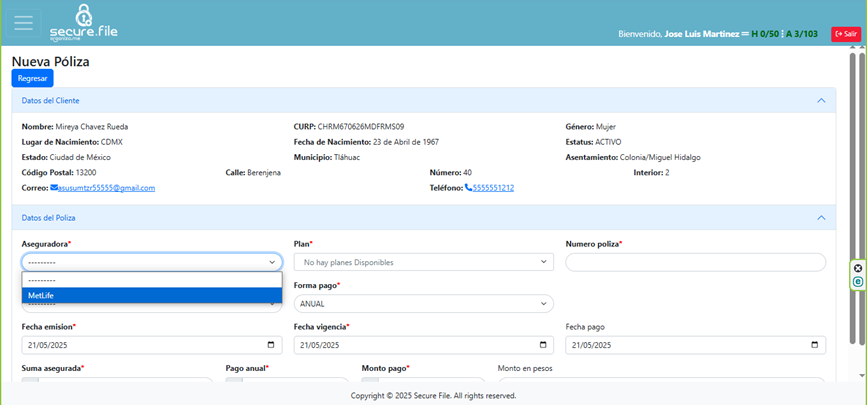This screenshot has width=867, height=405.
Task: Click the phone icon next to Teléfono
Action: coord(468,188)
